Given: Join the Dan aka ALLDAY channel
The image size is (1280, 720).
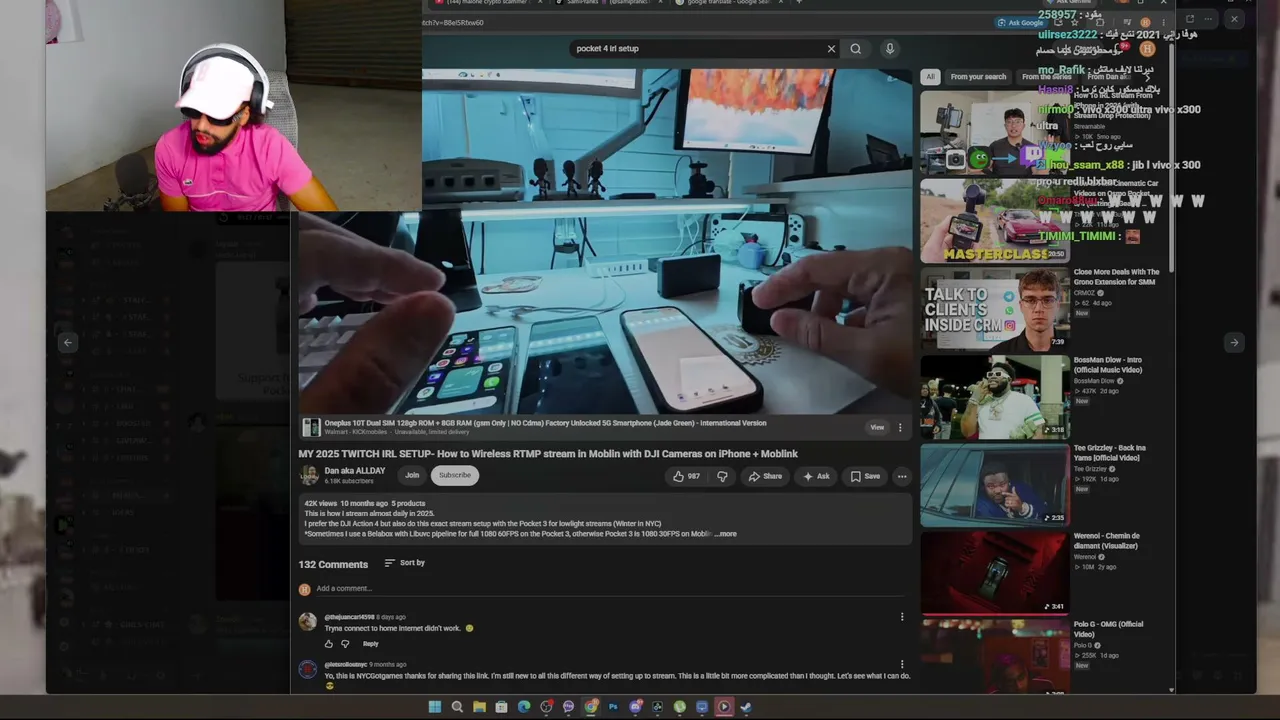Looking at the screenshot, I should coord(412,475).
